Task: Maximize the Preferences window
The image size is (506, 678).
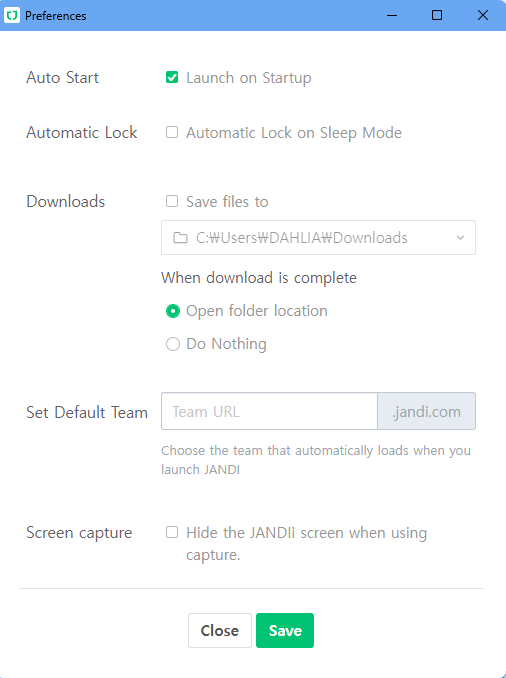Action: 437,16
